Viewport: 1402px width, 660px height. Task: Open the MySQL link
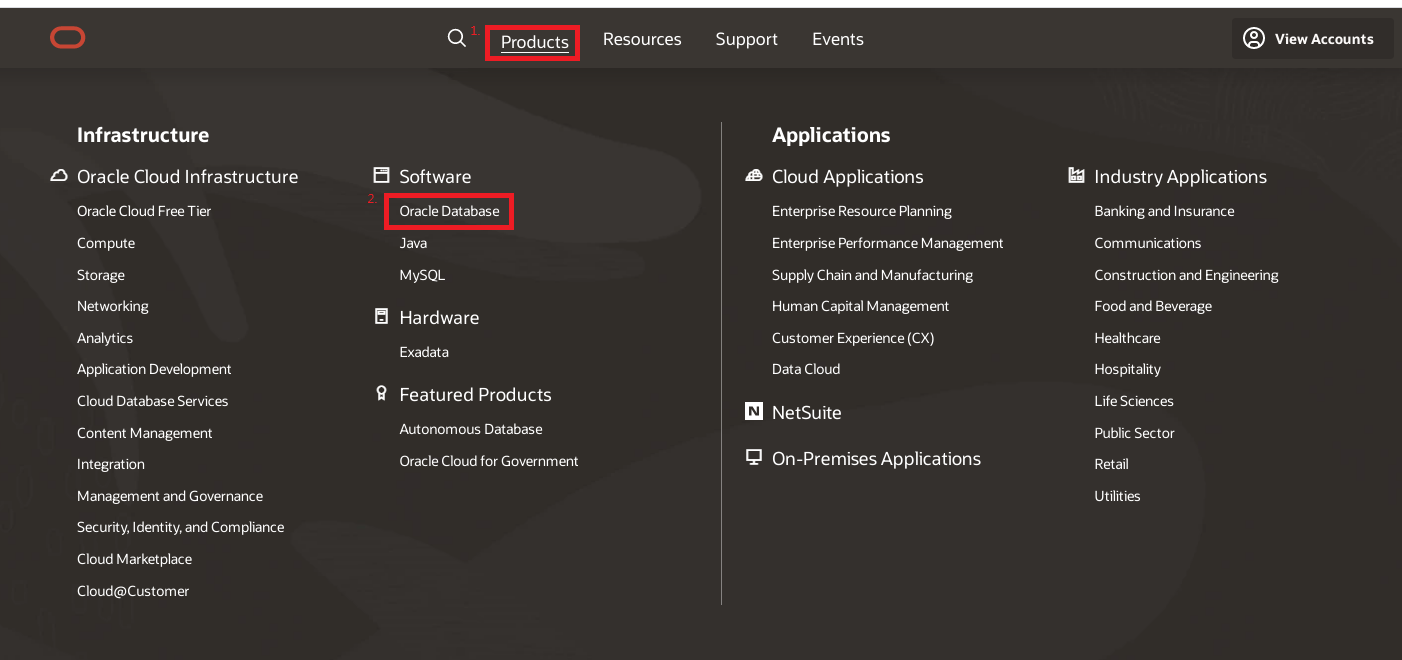(422, 275)
